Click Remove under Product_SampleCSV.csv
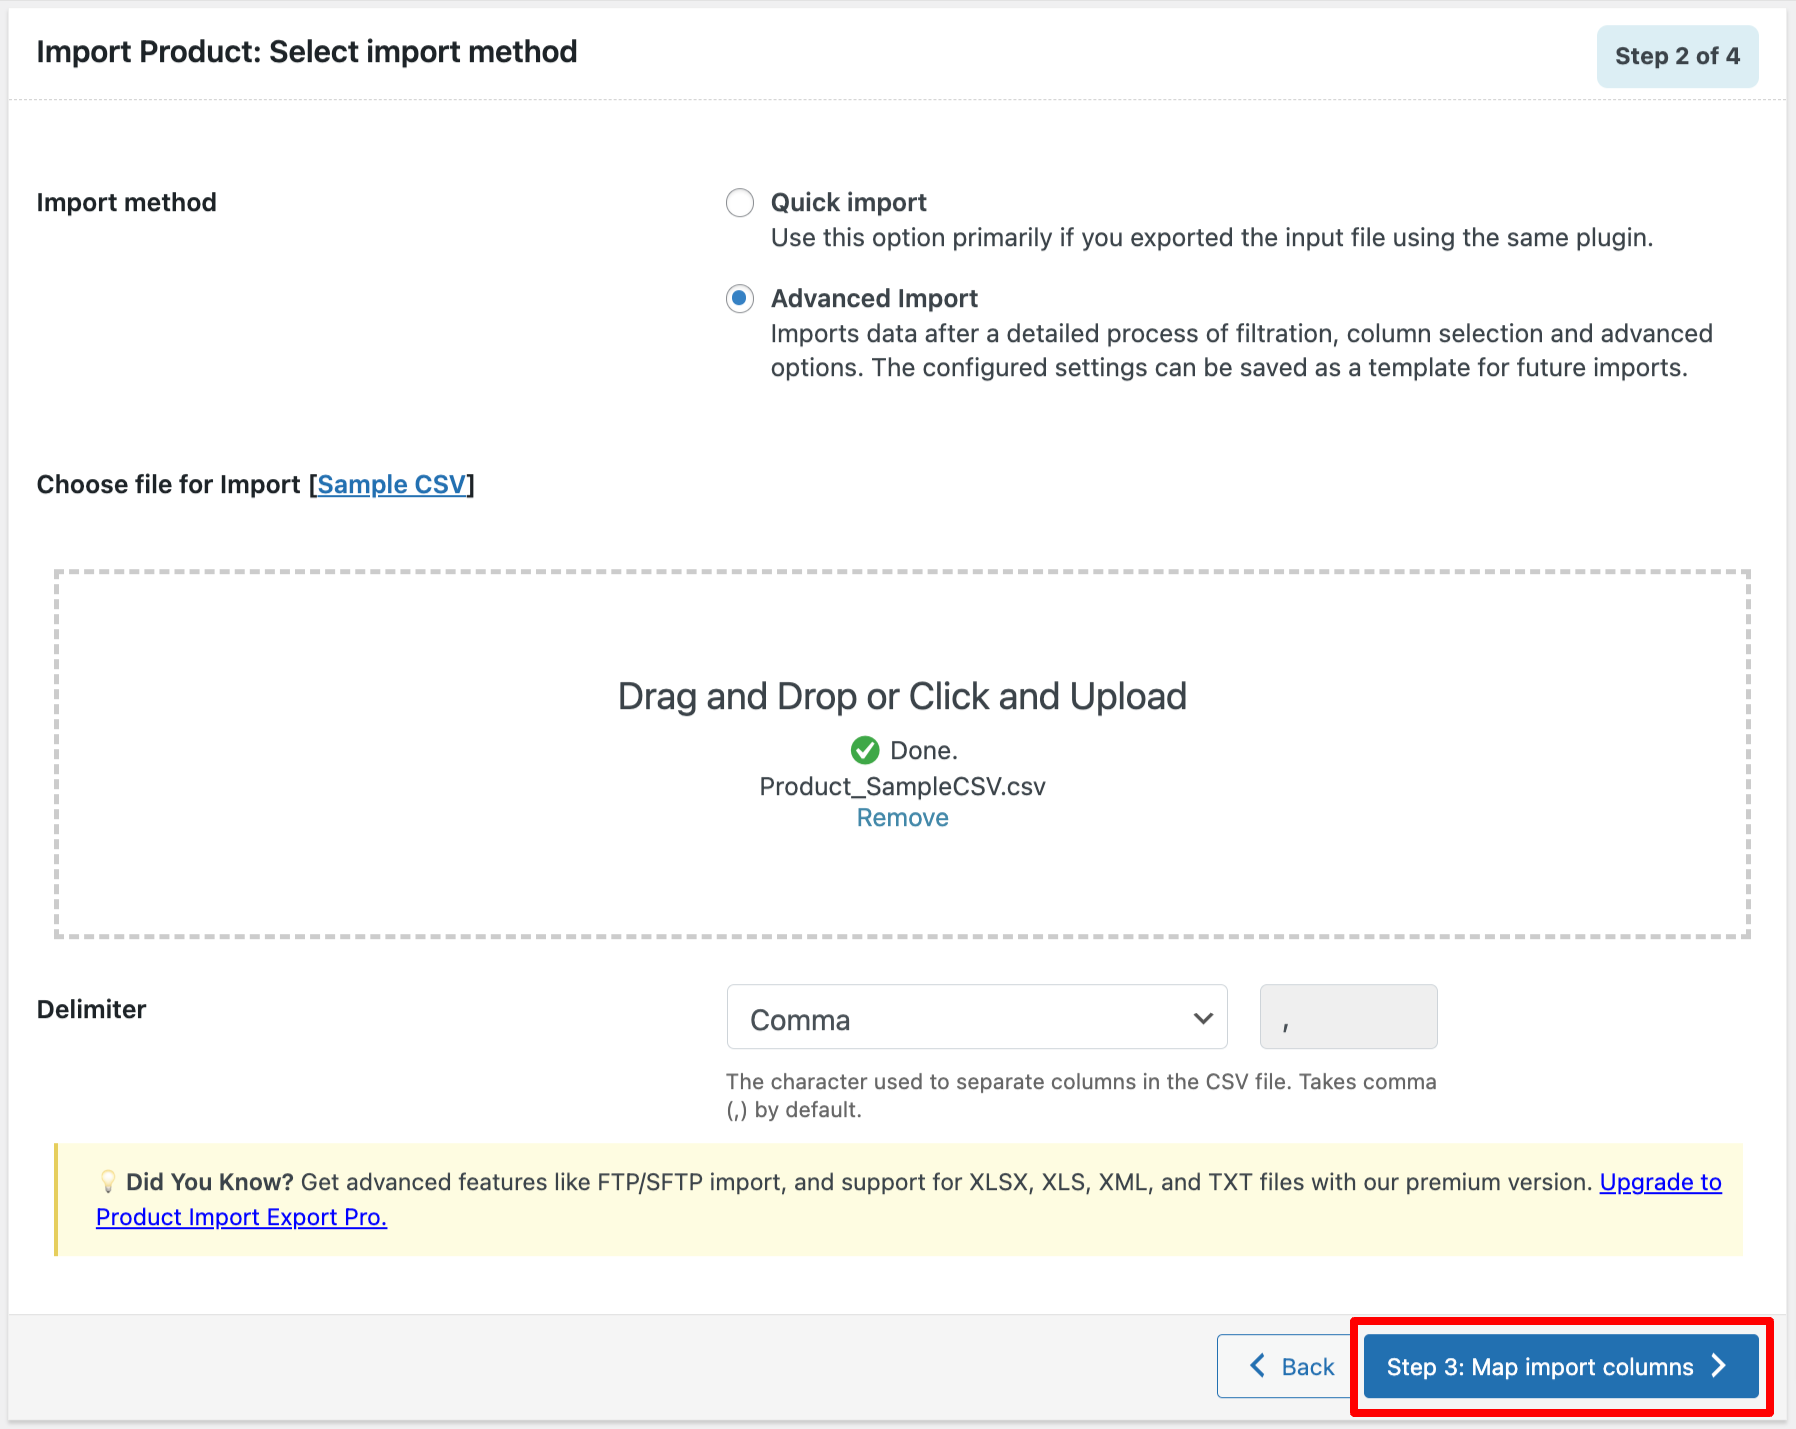 901,817
